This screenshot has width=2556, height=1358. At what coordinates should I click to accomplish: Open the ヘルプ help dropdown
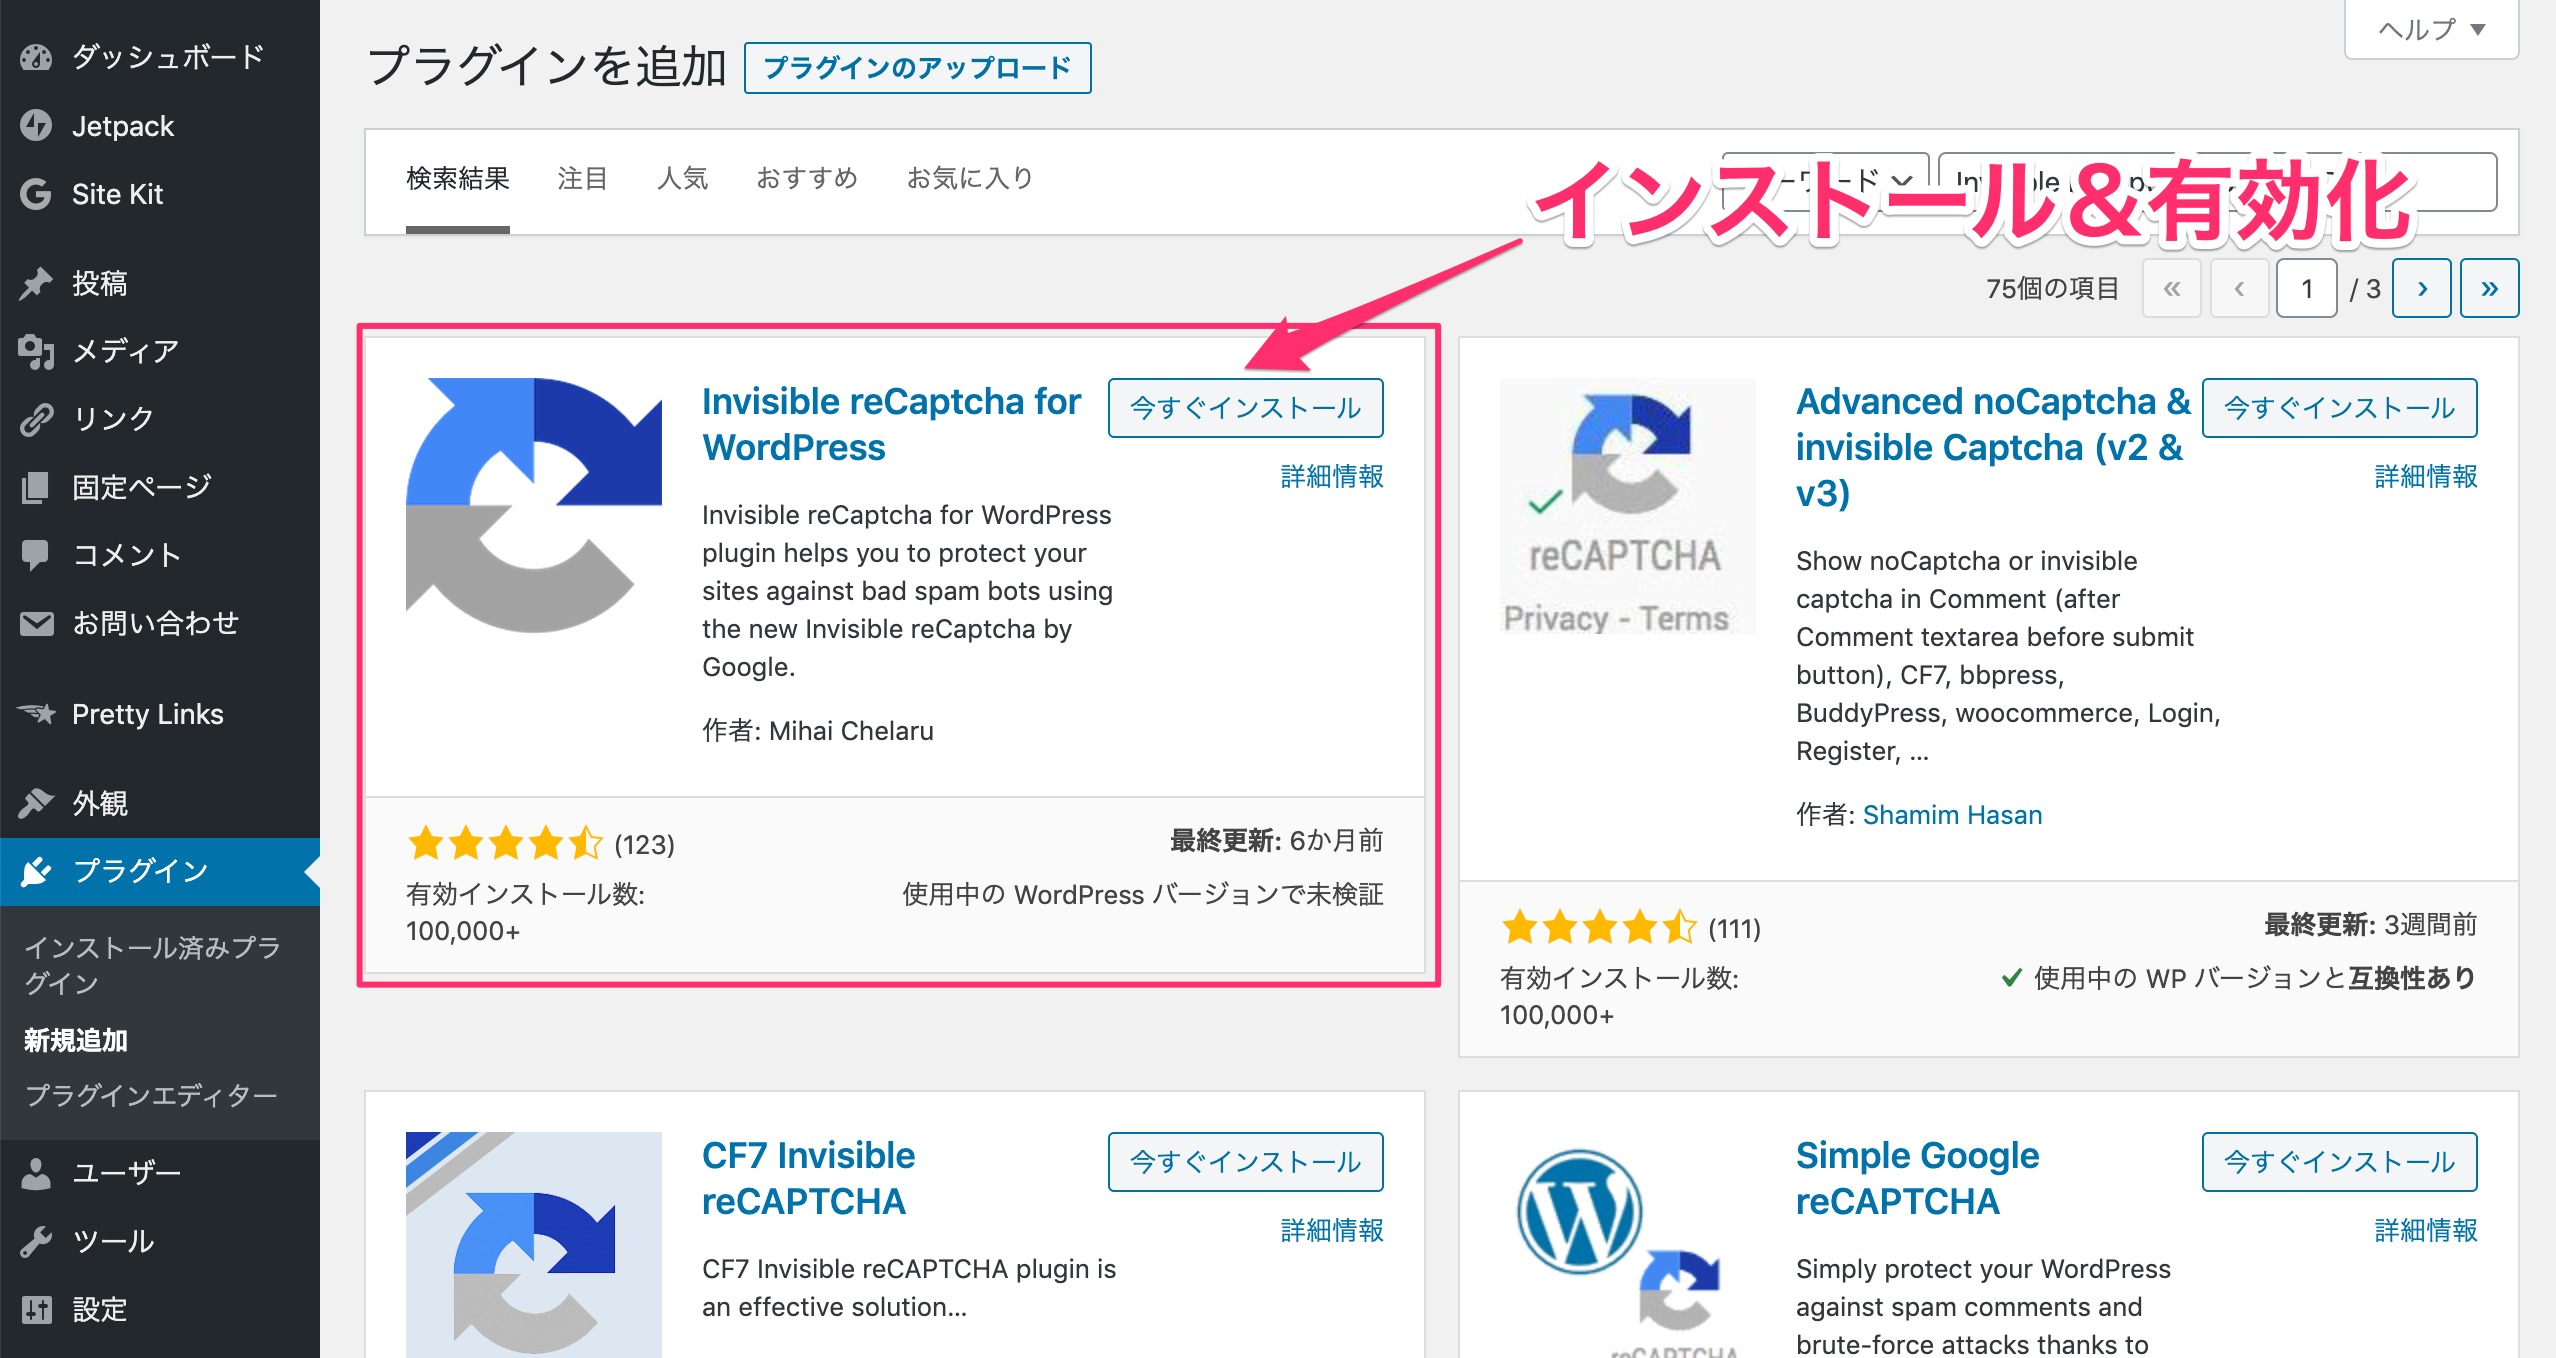(2431, 29)
